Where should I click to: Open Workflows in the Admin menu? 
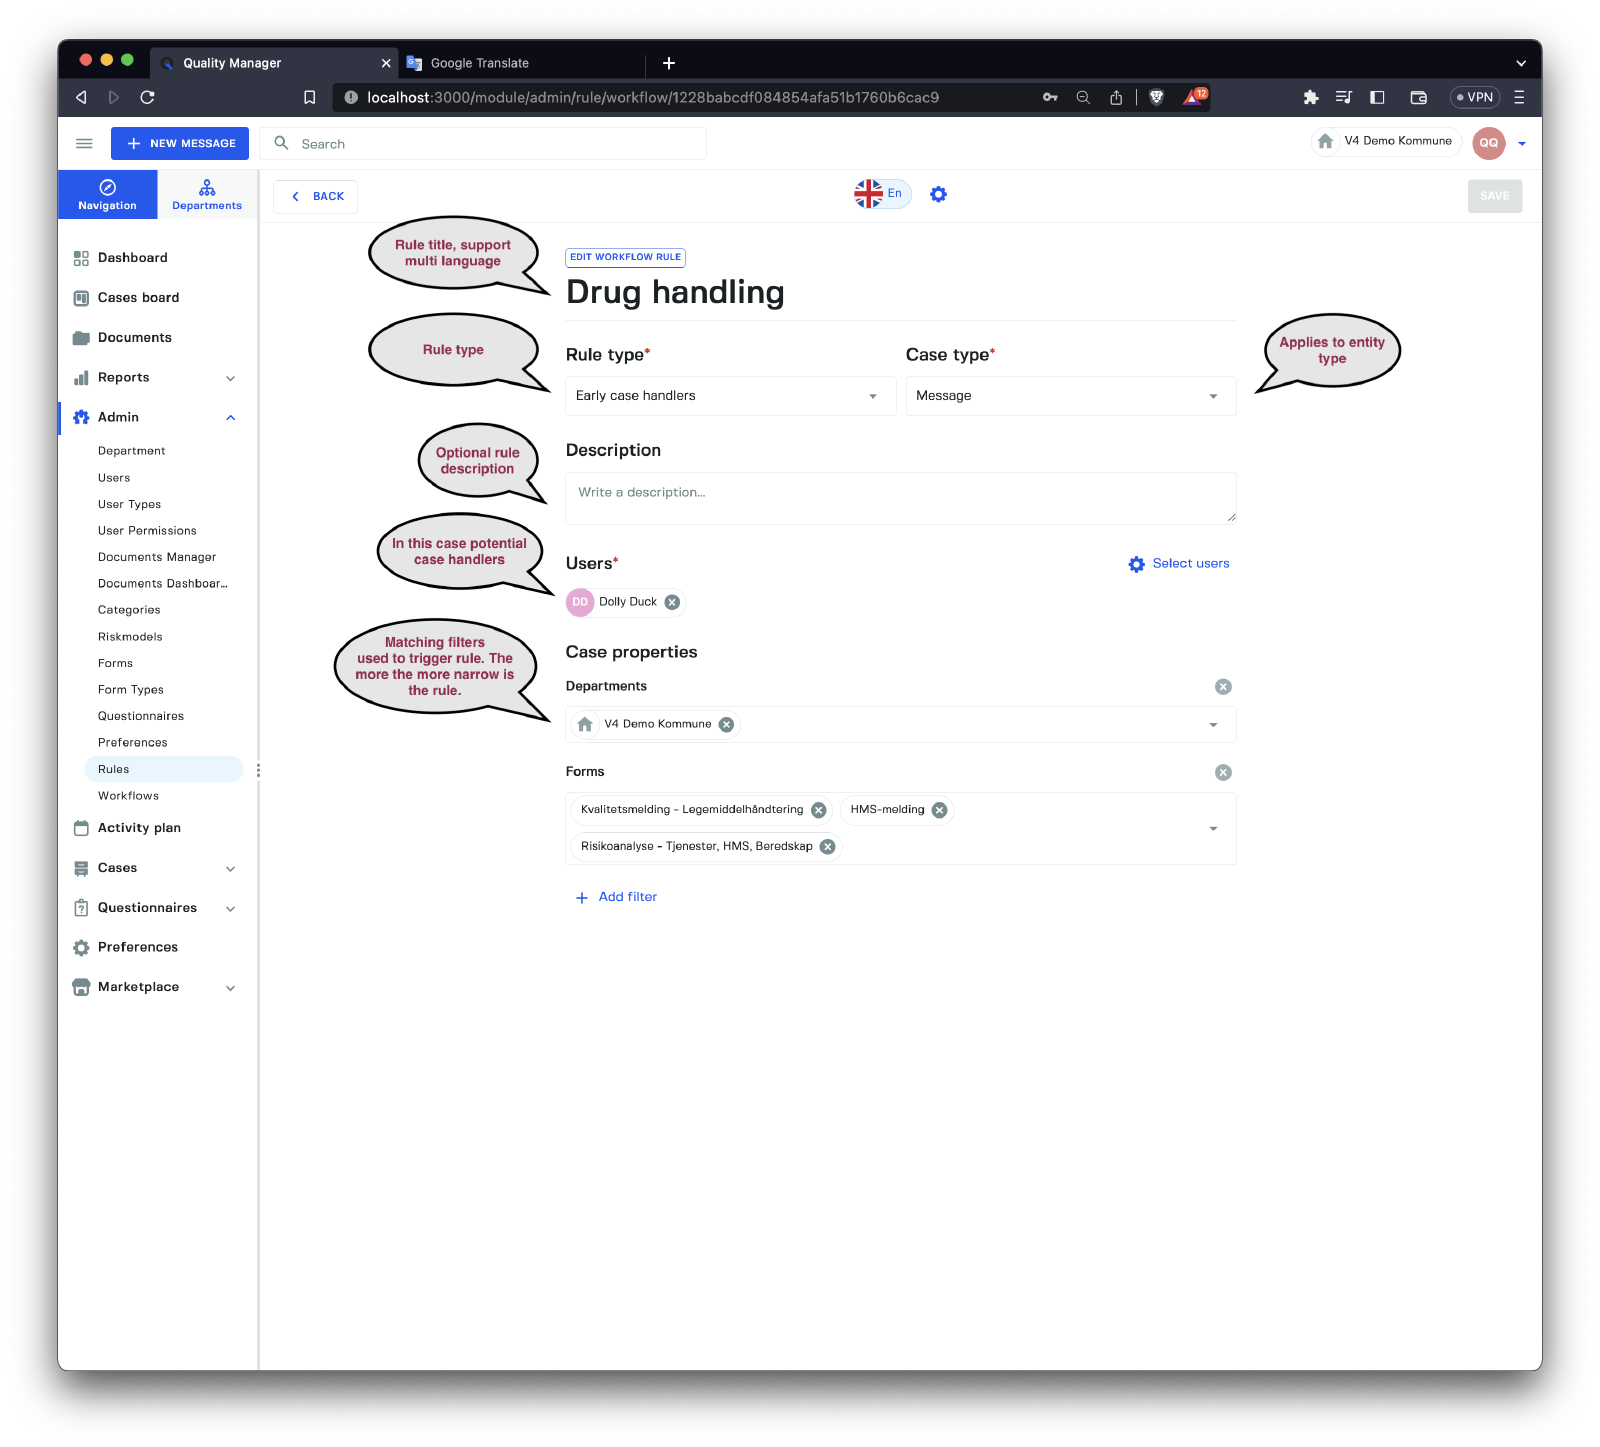tap(128, 796)
